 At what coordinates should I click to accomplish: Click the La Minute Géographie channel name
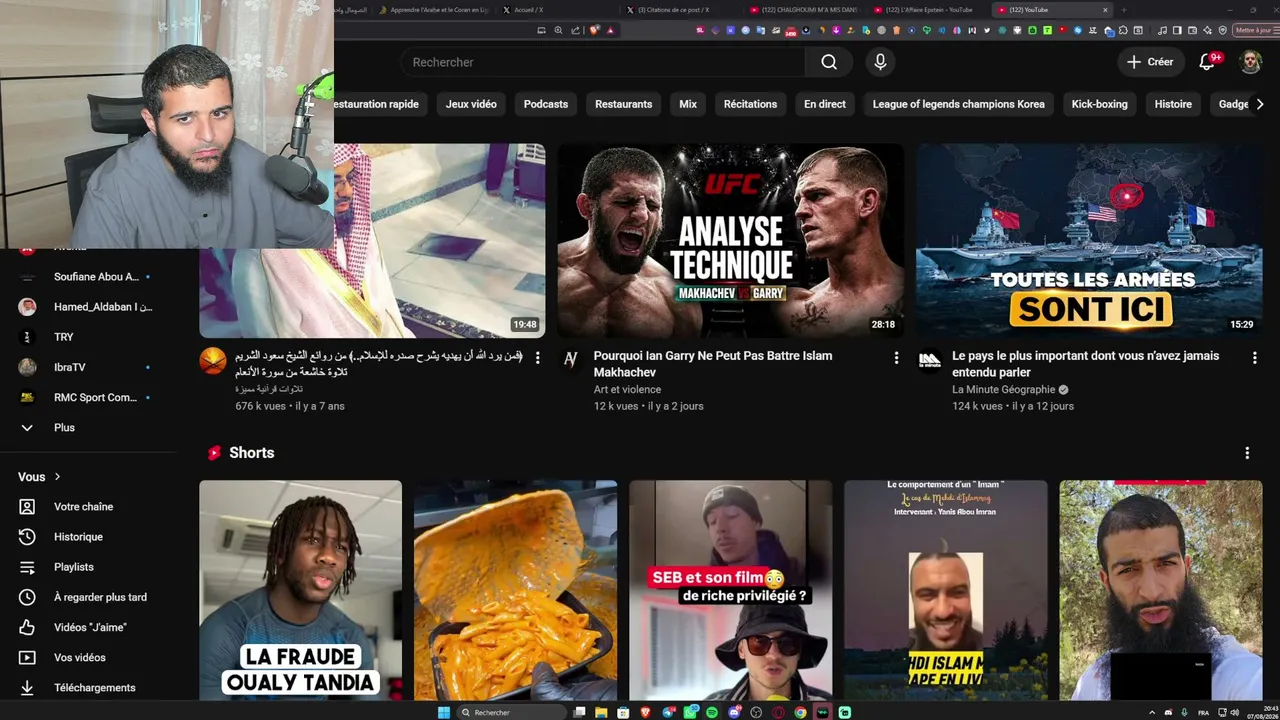pos(1003,390)
